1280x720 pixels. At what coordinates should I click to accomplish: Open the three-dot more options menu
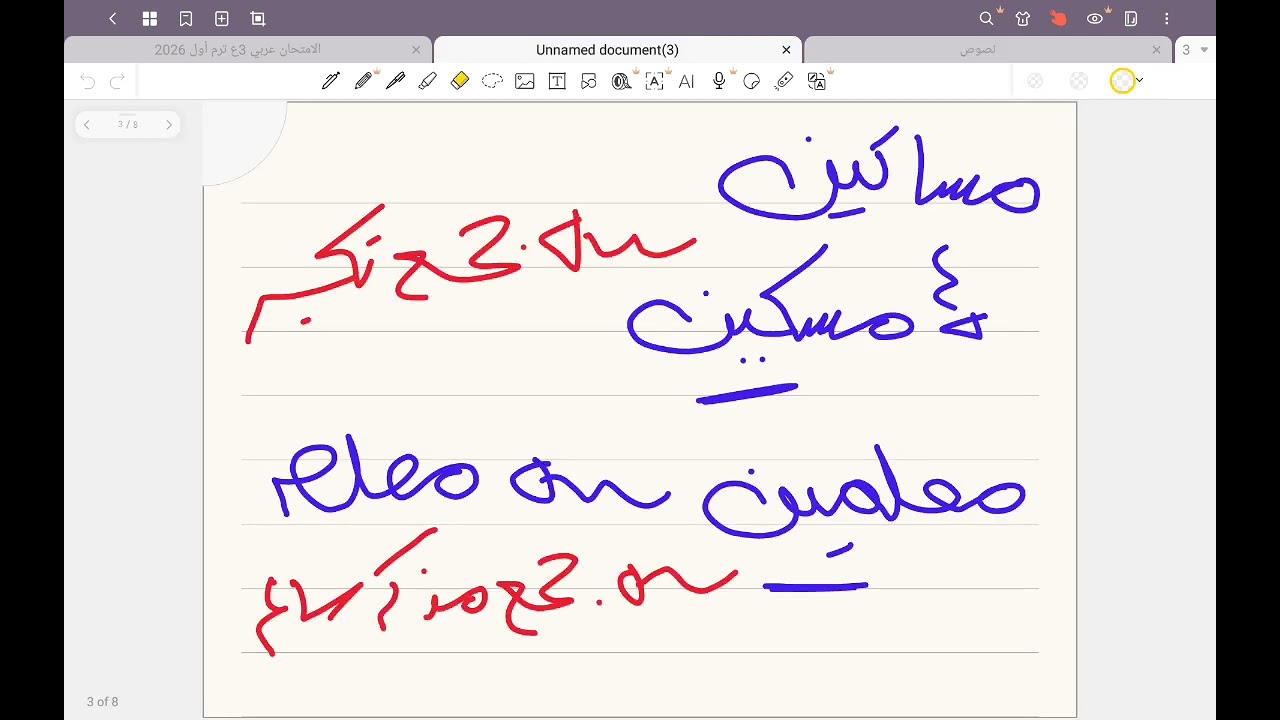coord(1167,18)
